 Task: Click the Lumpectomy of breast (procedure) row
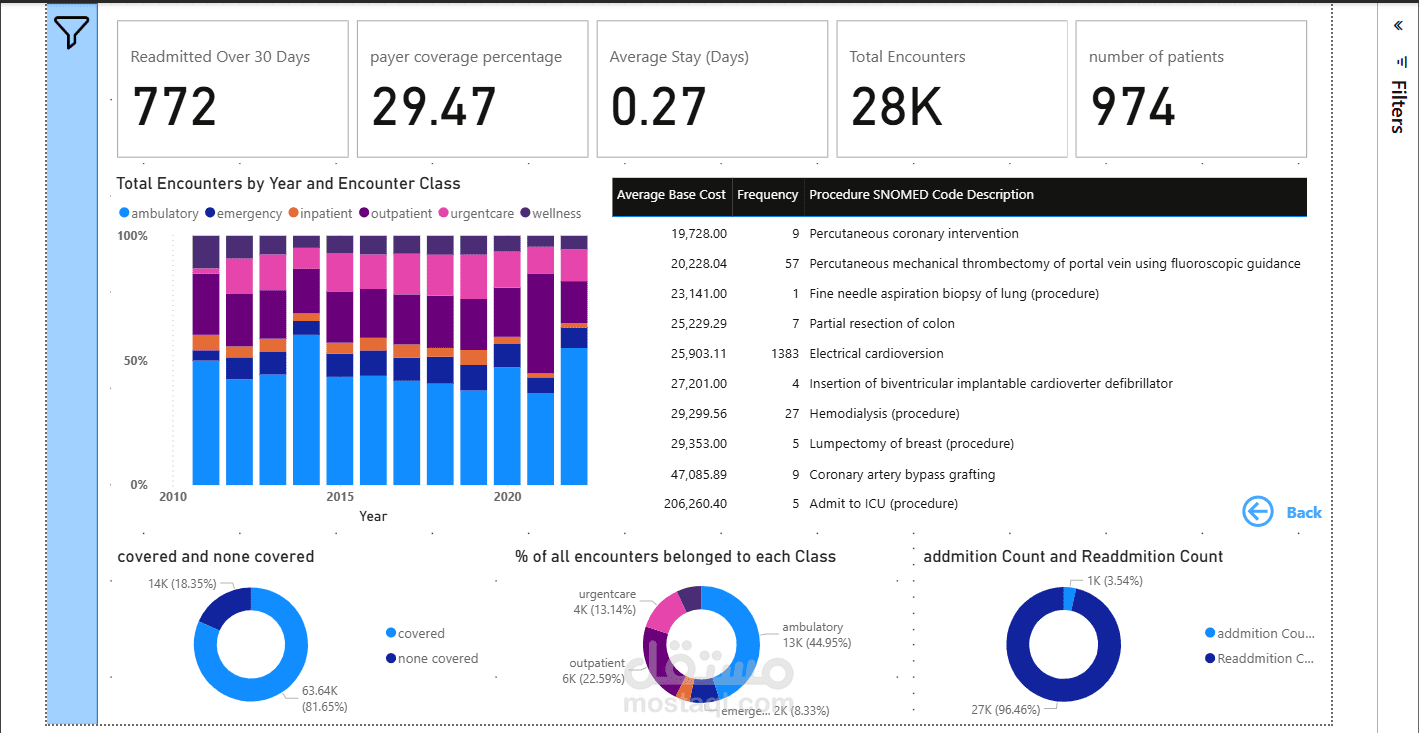pos(959,443)
